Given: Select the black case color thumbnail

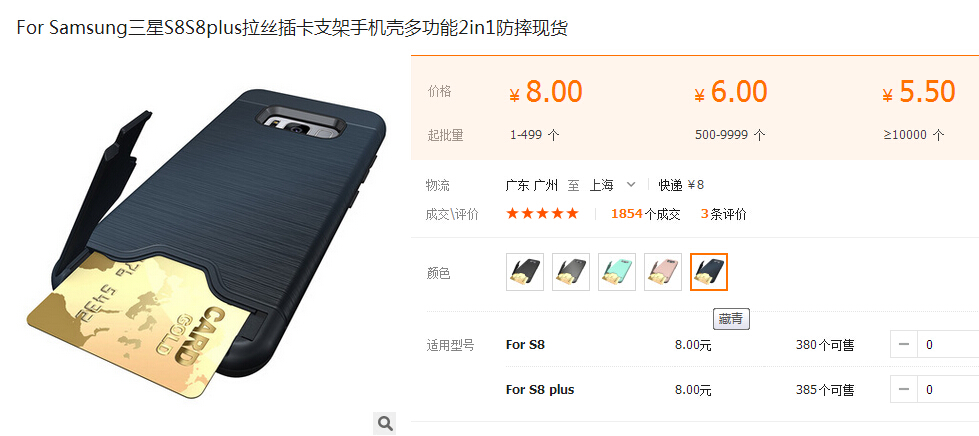Looking at the screenshot, I should [524, 272].
